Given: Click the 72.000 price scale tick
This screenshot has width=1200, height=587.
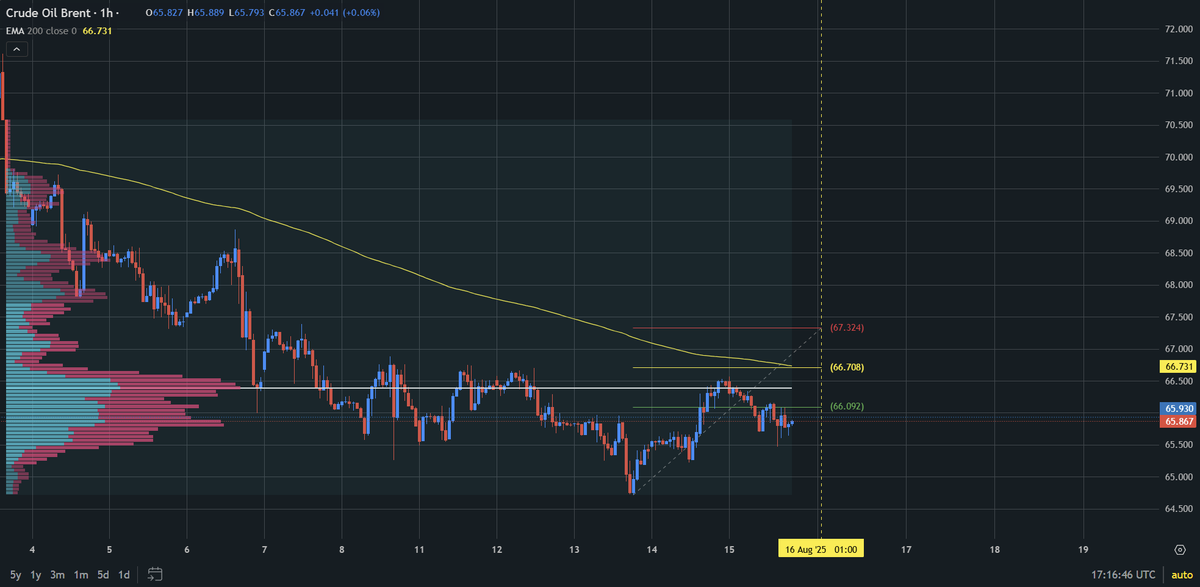Looking at the screenshot, I should (x=1179, y=29).
